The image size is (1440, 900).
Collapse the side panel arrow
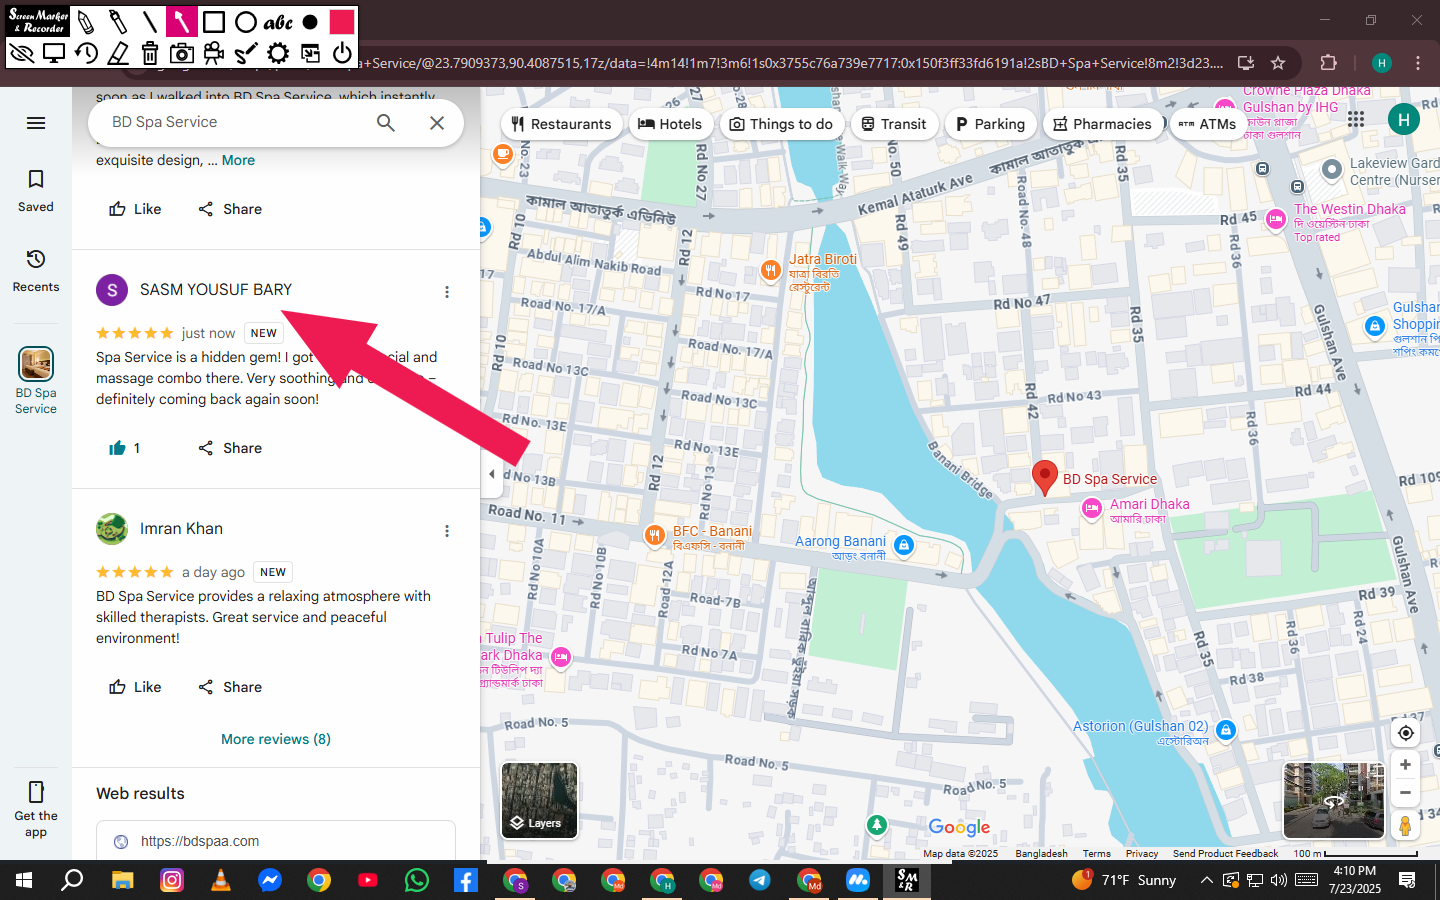(x=492, y=474)
